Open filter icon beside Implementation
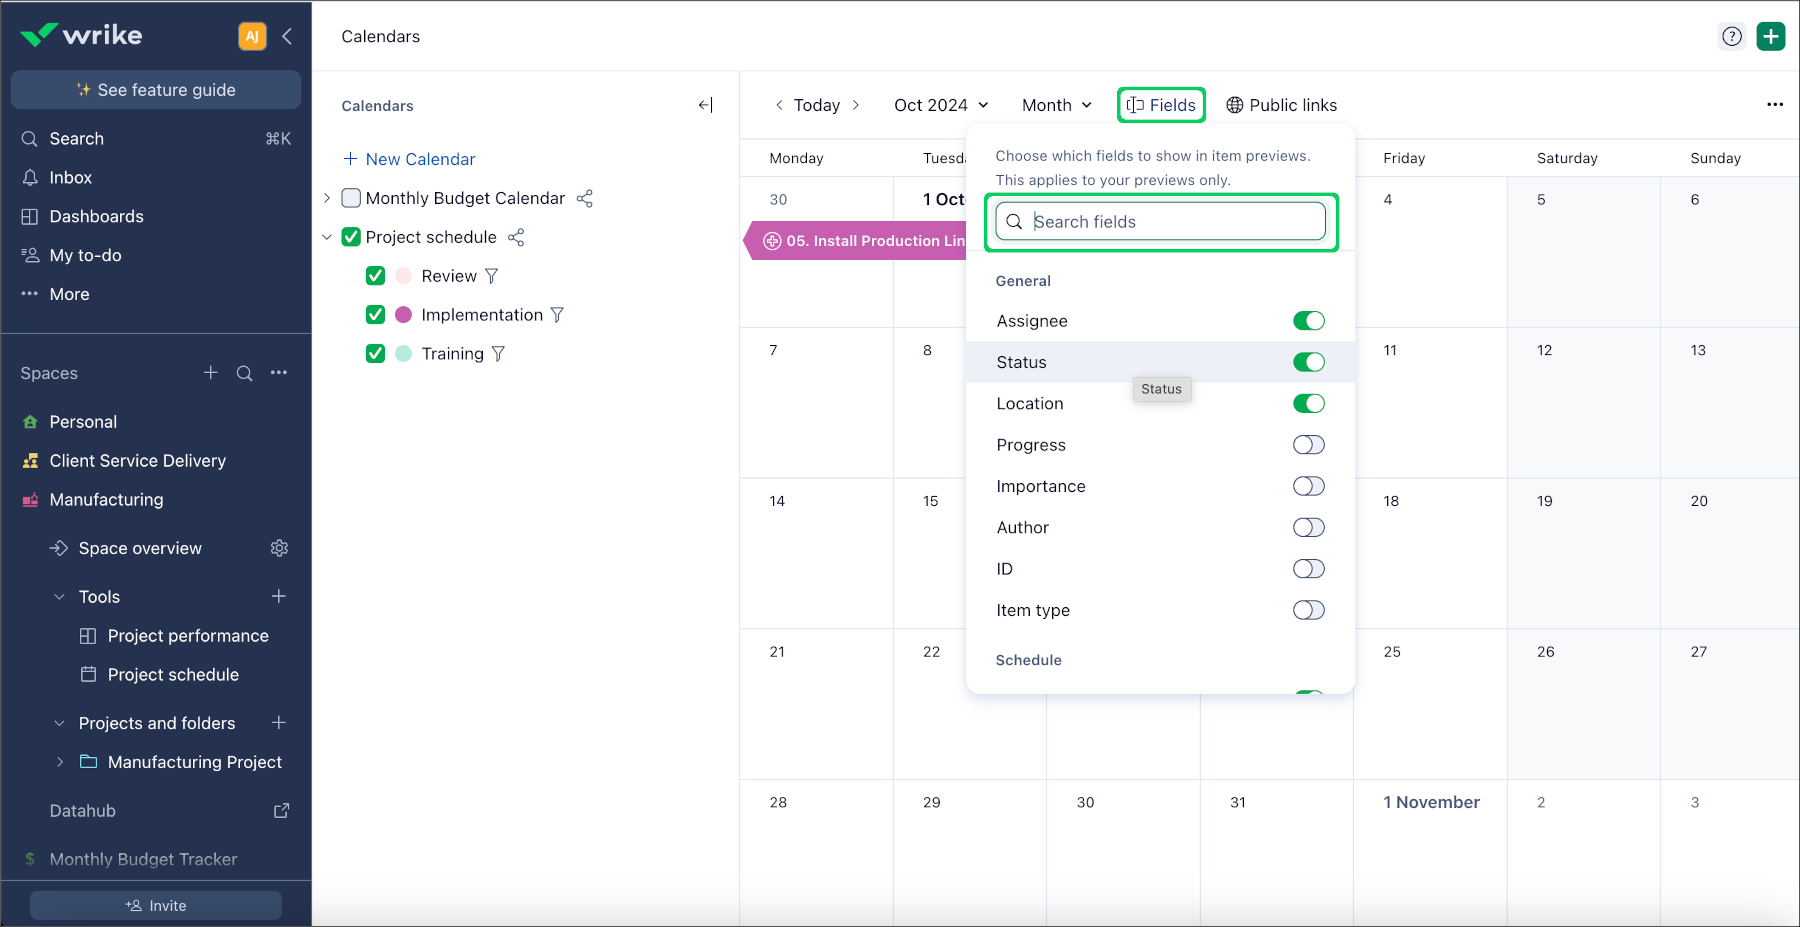This screenshot has width=1800, height=927. pos(557,315)
